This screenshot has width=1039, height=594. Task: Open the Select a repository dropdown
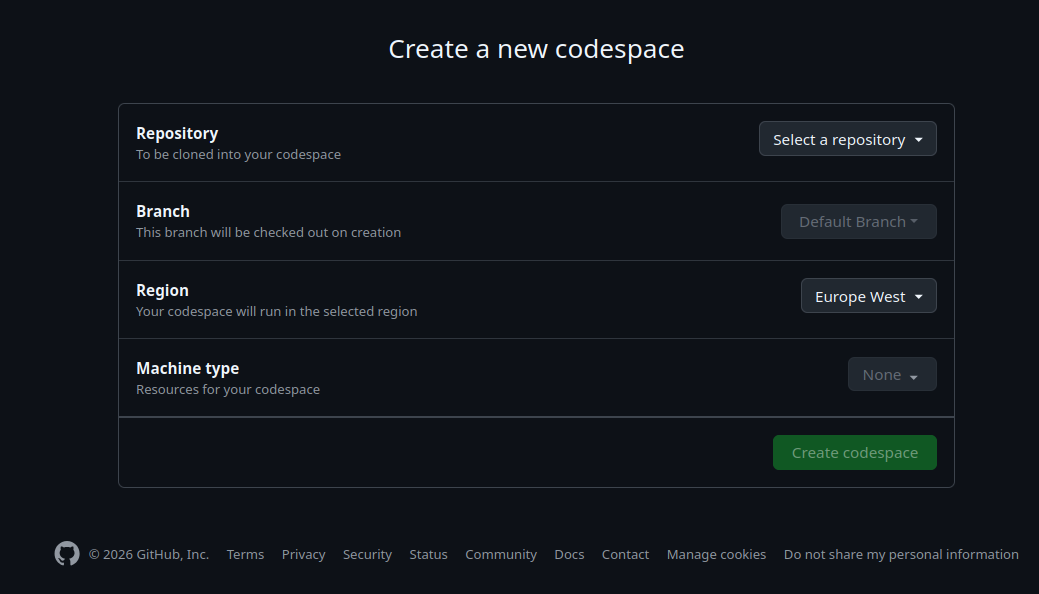(847, 140)
